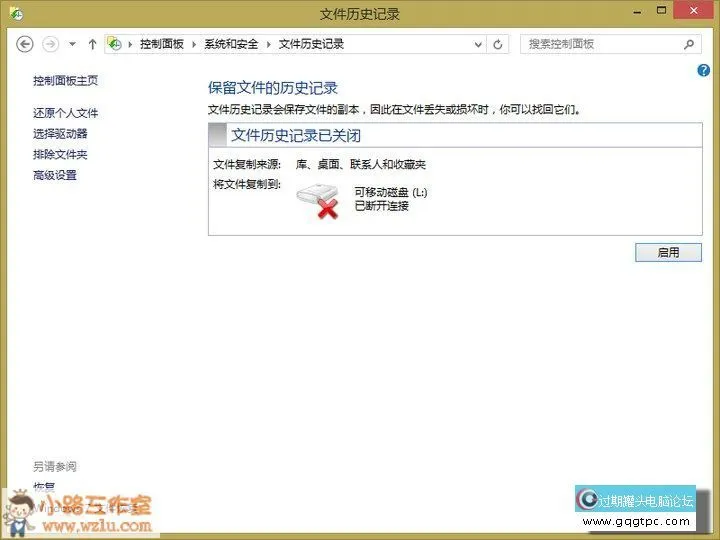
Task: Click the disconnected removable disk icon
Action: 318,201
